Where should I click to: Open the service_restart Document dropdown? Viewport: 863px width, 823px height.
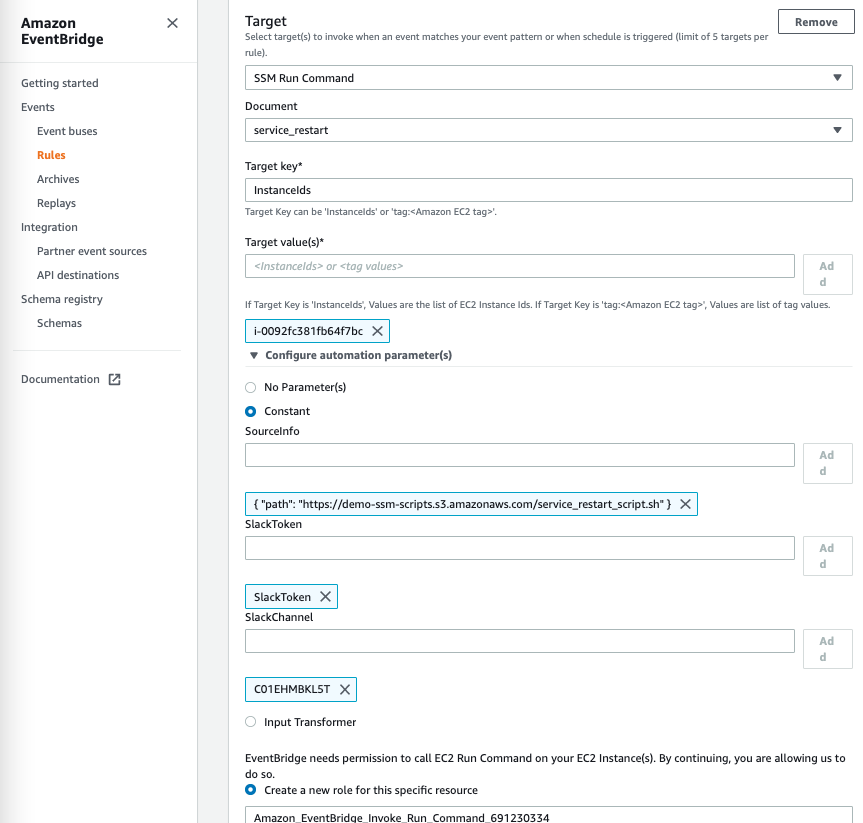point(549,130)
